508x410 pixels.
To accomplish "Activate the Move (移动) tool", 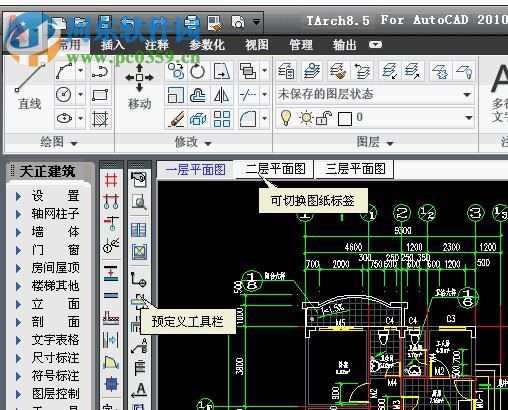I will click(139, 87).
